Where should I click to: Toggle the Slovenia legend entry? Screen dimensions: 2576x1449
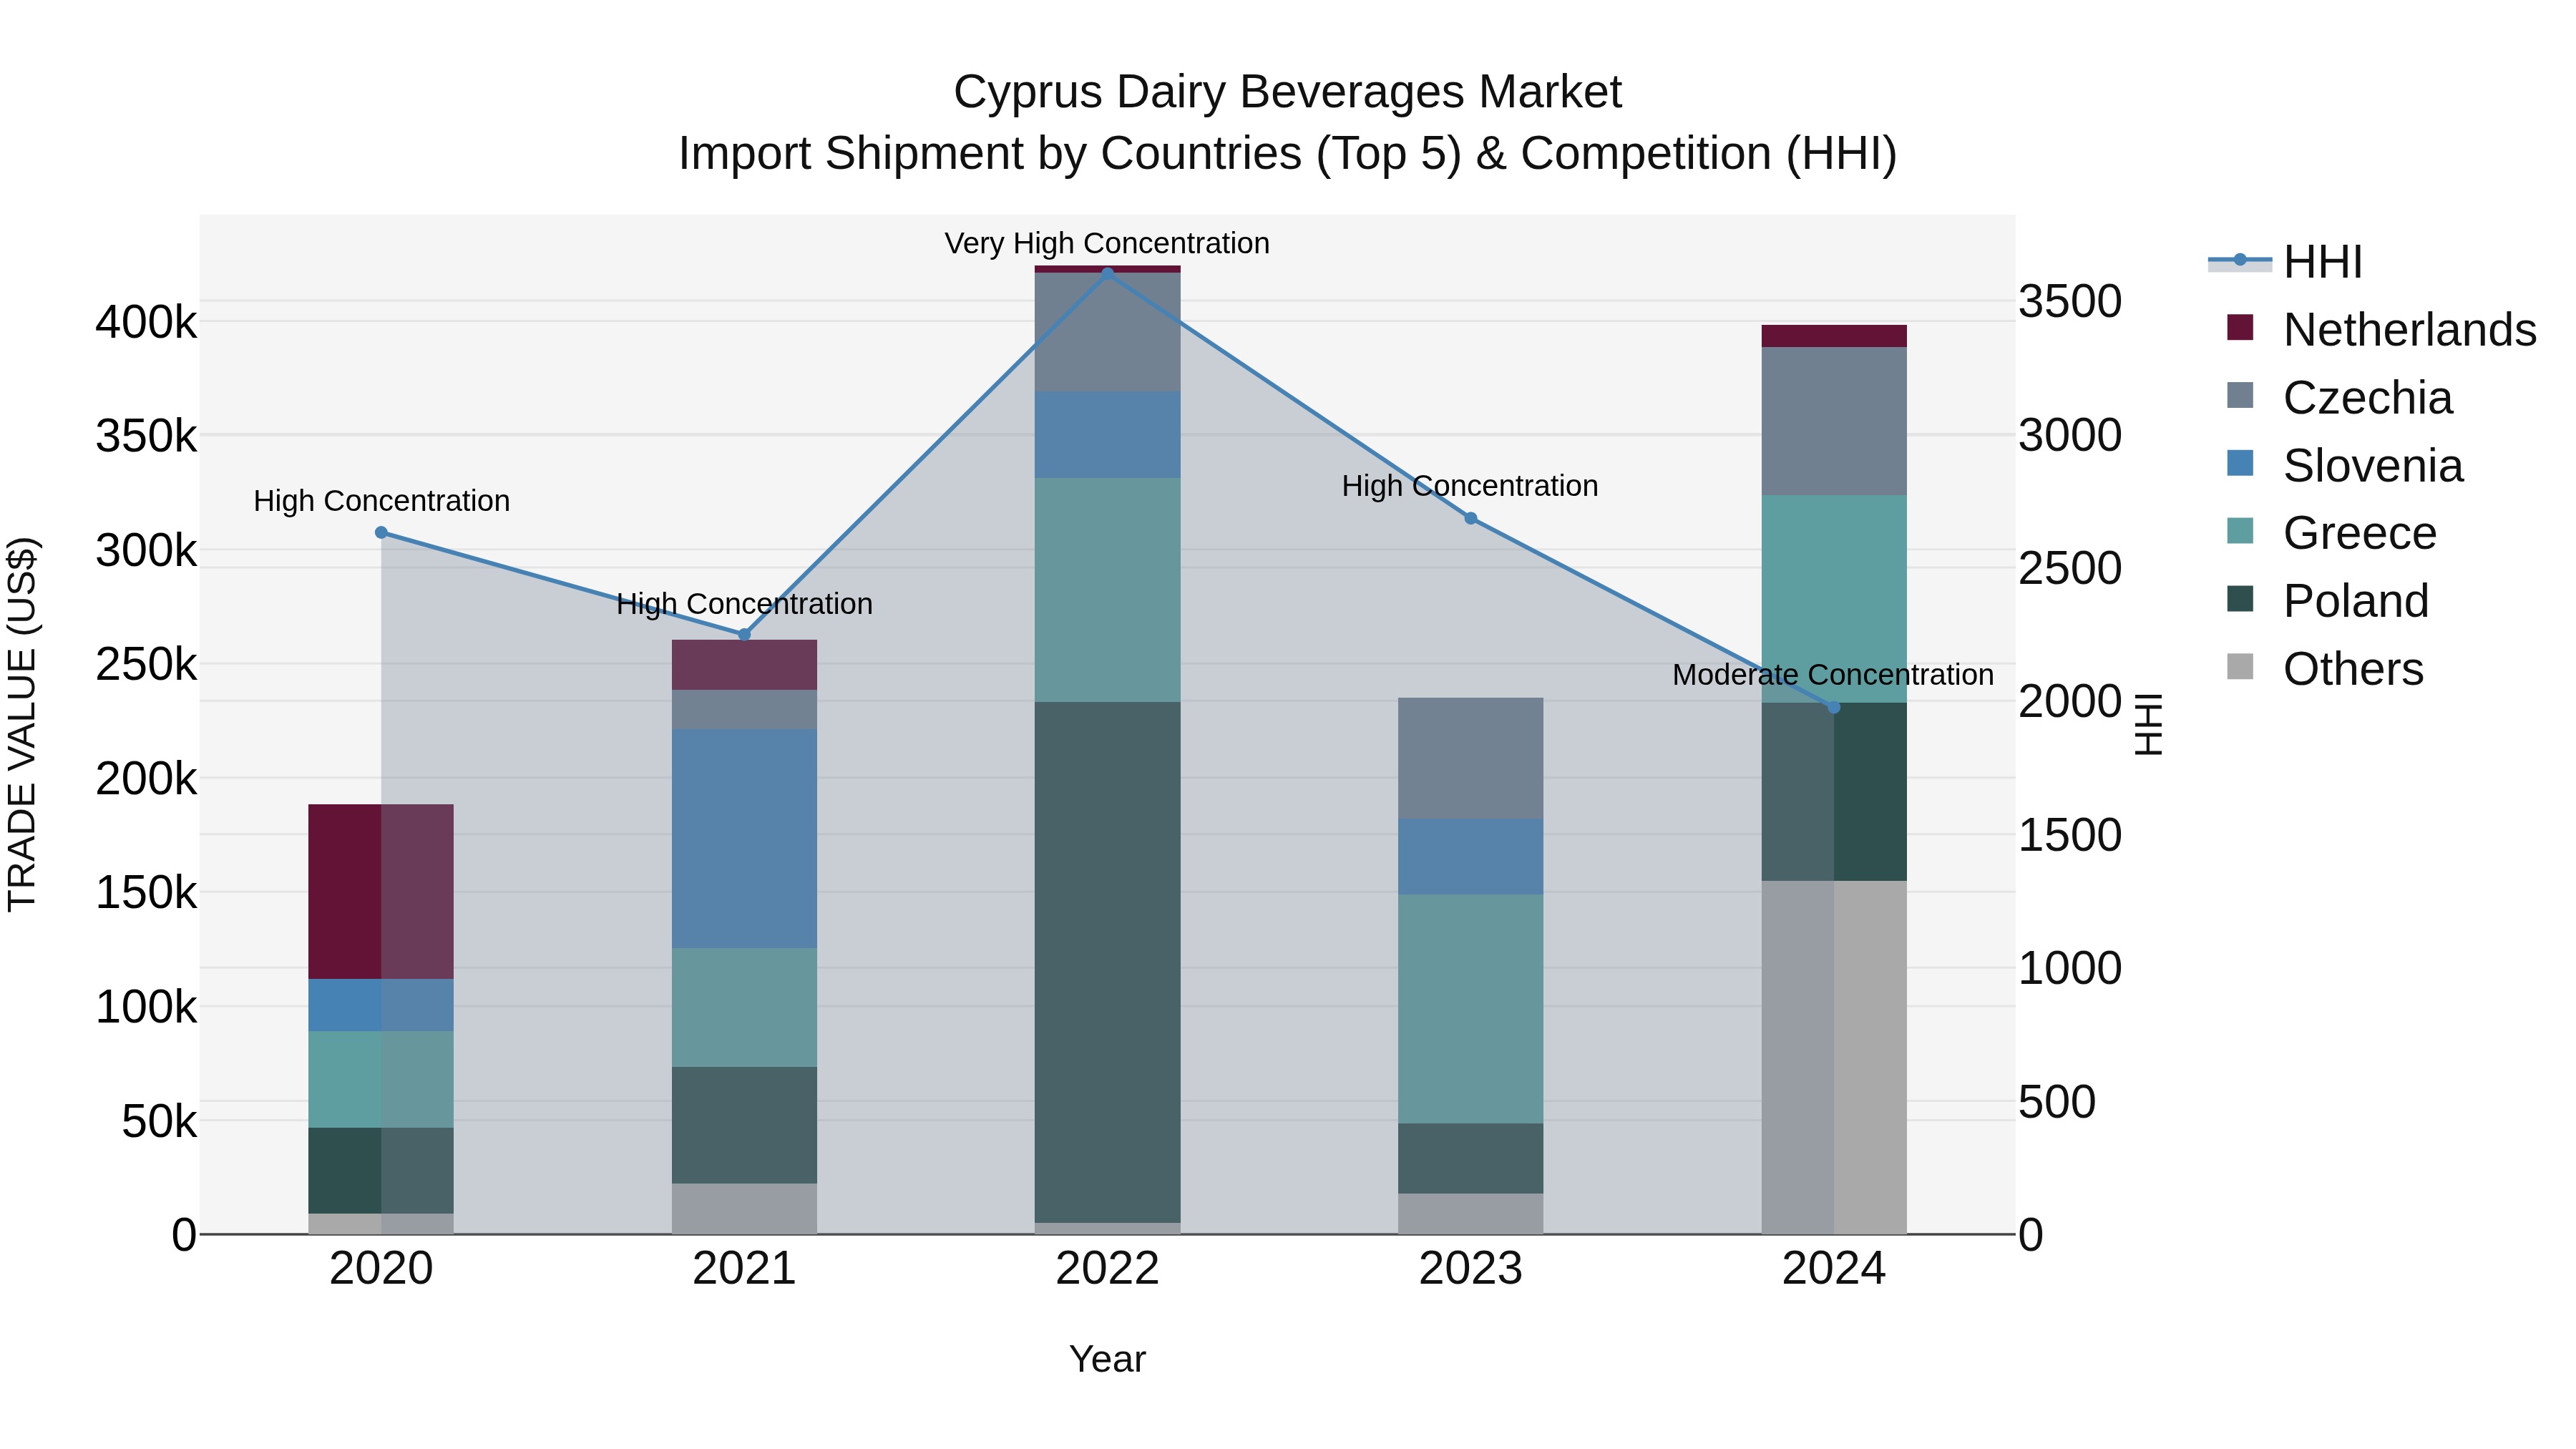pyautogui.click(x=2345, y=466)
